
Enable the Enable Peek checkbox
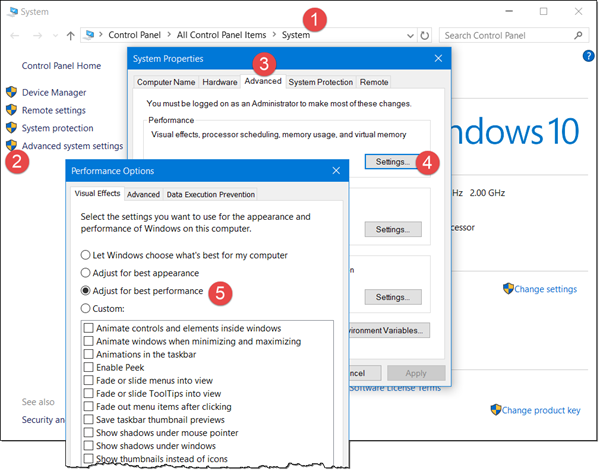click(x=88, y=367)
